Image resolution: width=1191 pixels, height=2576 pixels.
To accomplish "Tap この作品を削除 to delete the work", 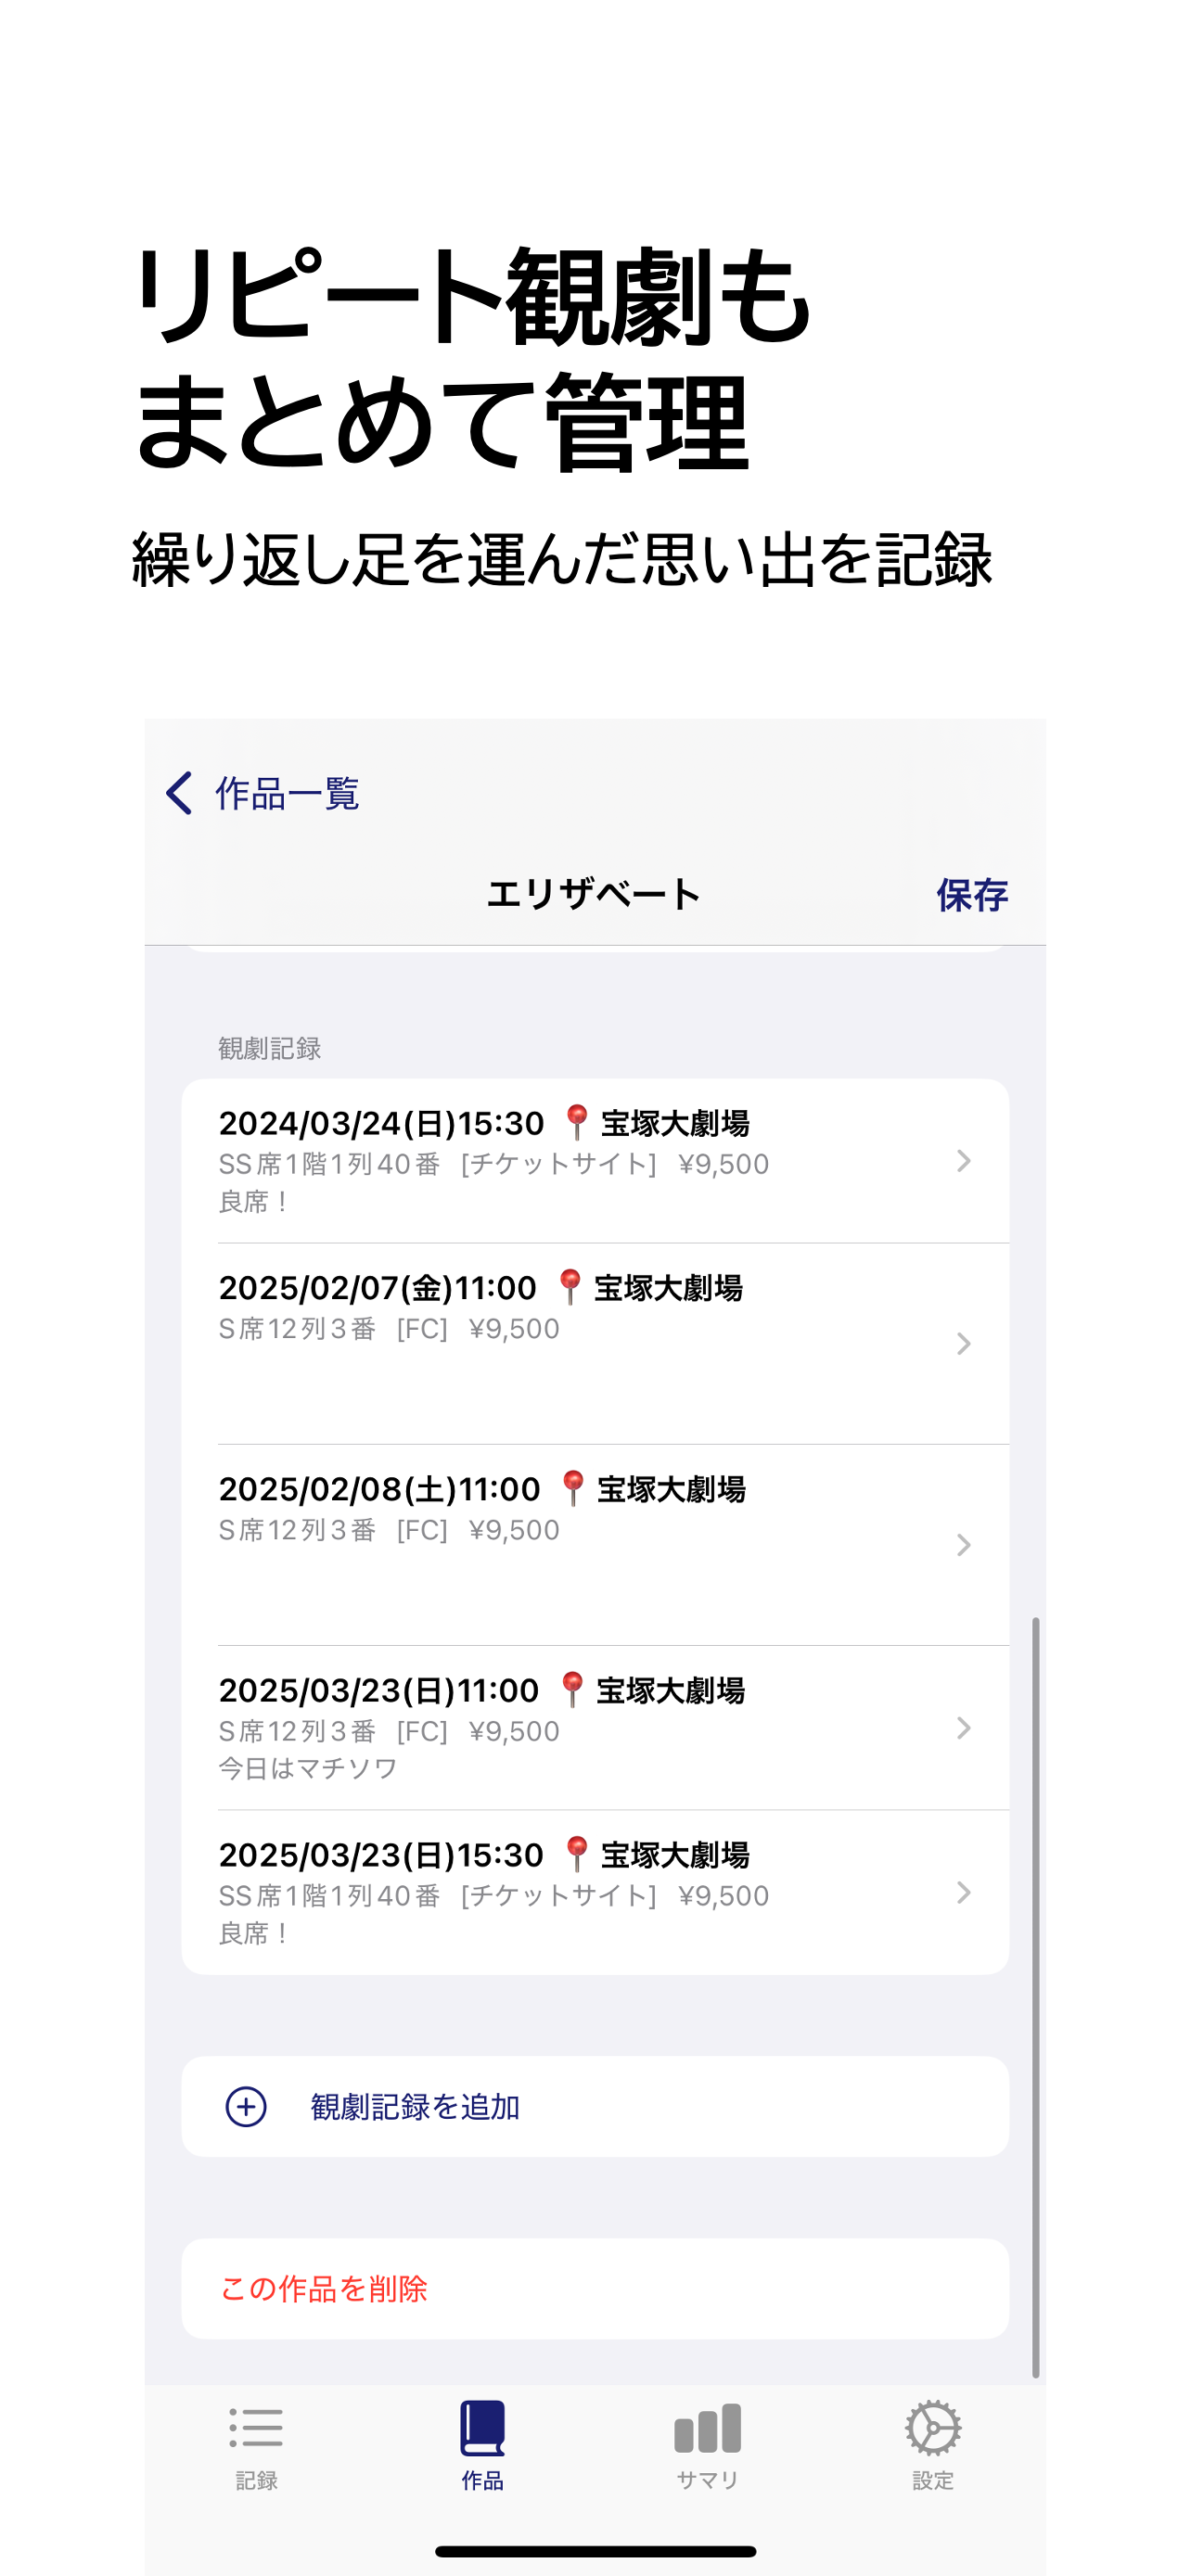I will (324, 2288).
